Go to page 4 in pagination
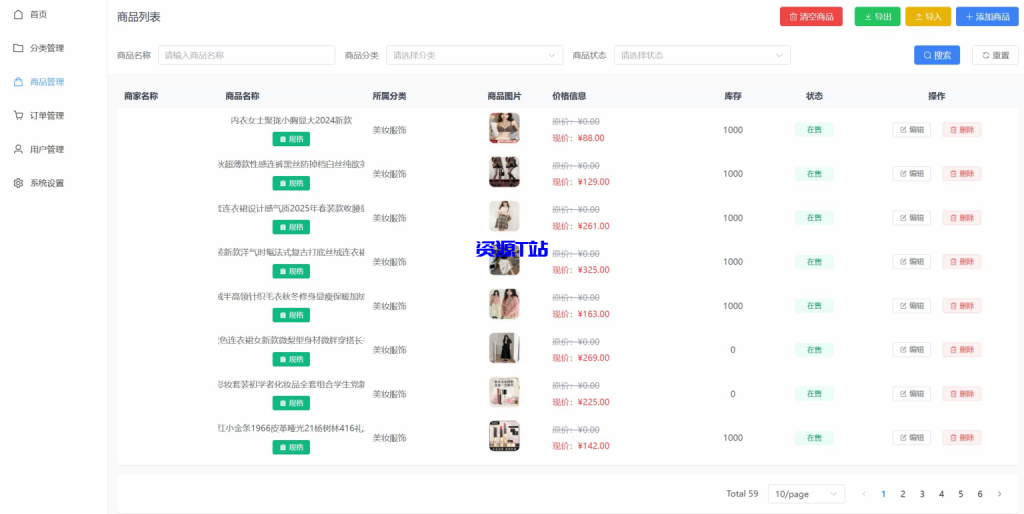Viewport: 1024px width, 514px height. tap(941, 494)
